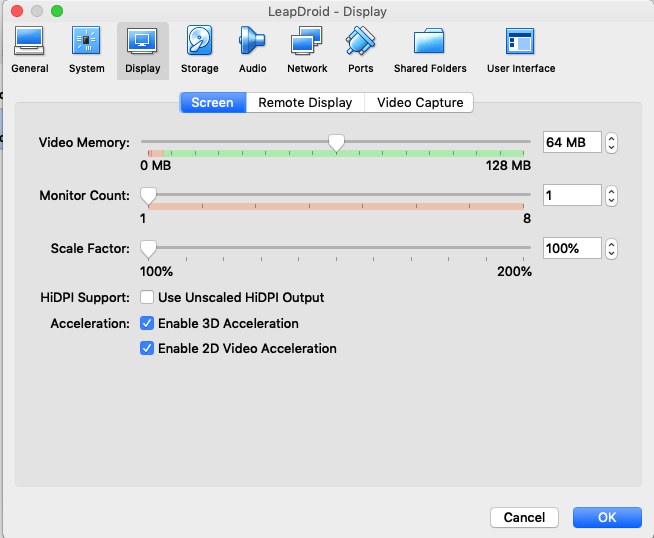Enable Use Unscaled HiDPI Output checkbox
This screenshot has width=654, height=538.
pos(147,297)
